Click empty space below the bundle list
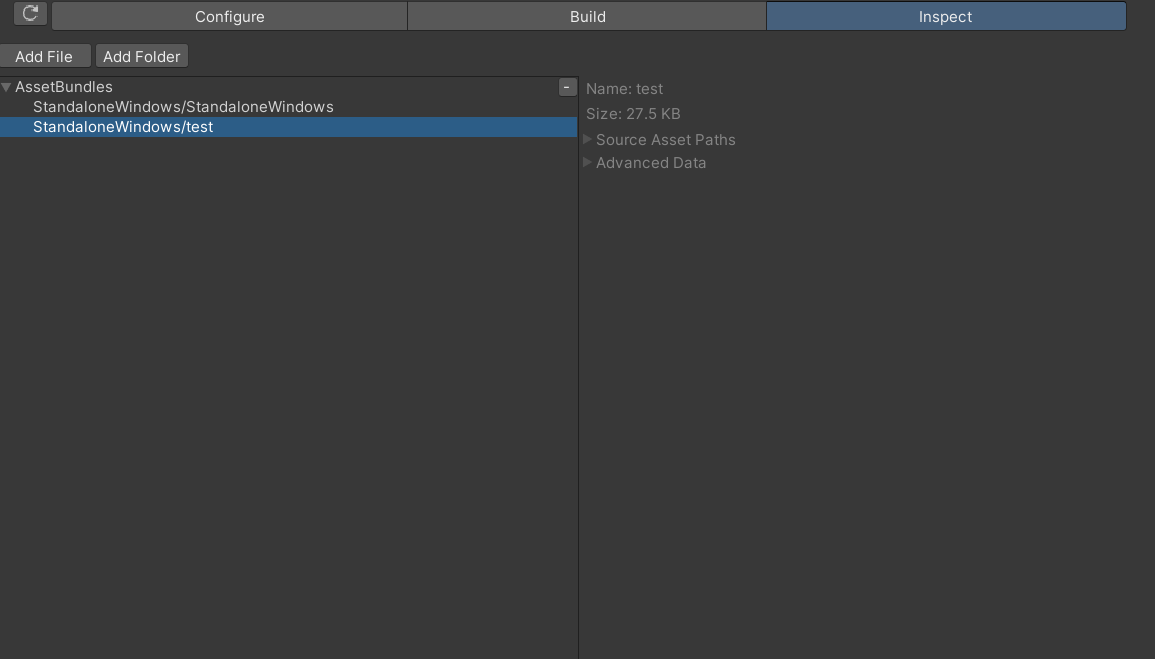 (x=288, y=400)
